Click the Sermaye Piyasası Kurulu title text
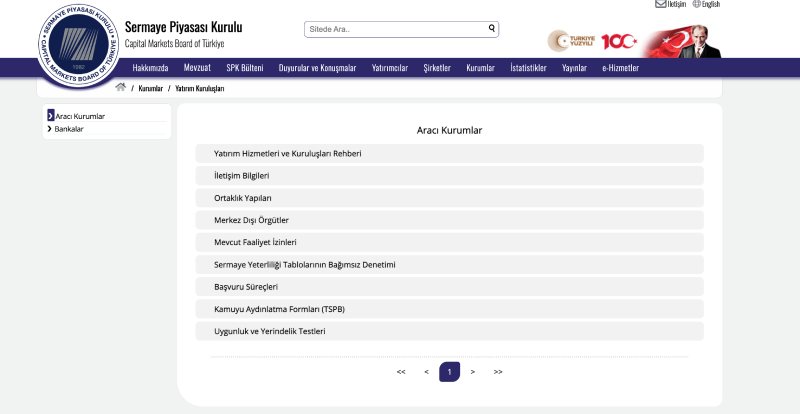Viewport: 800px width, 414px height. [184, 28]
